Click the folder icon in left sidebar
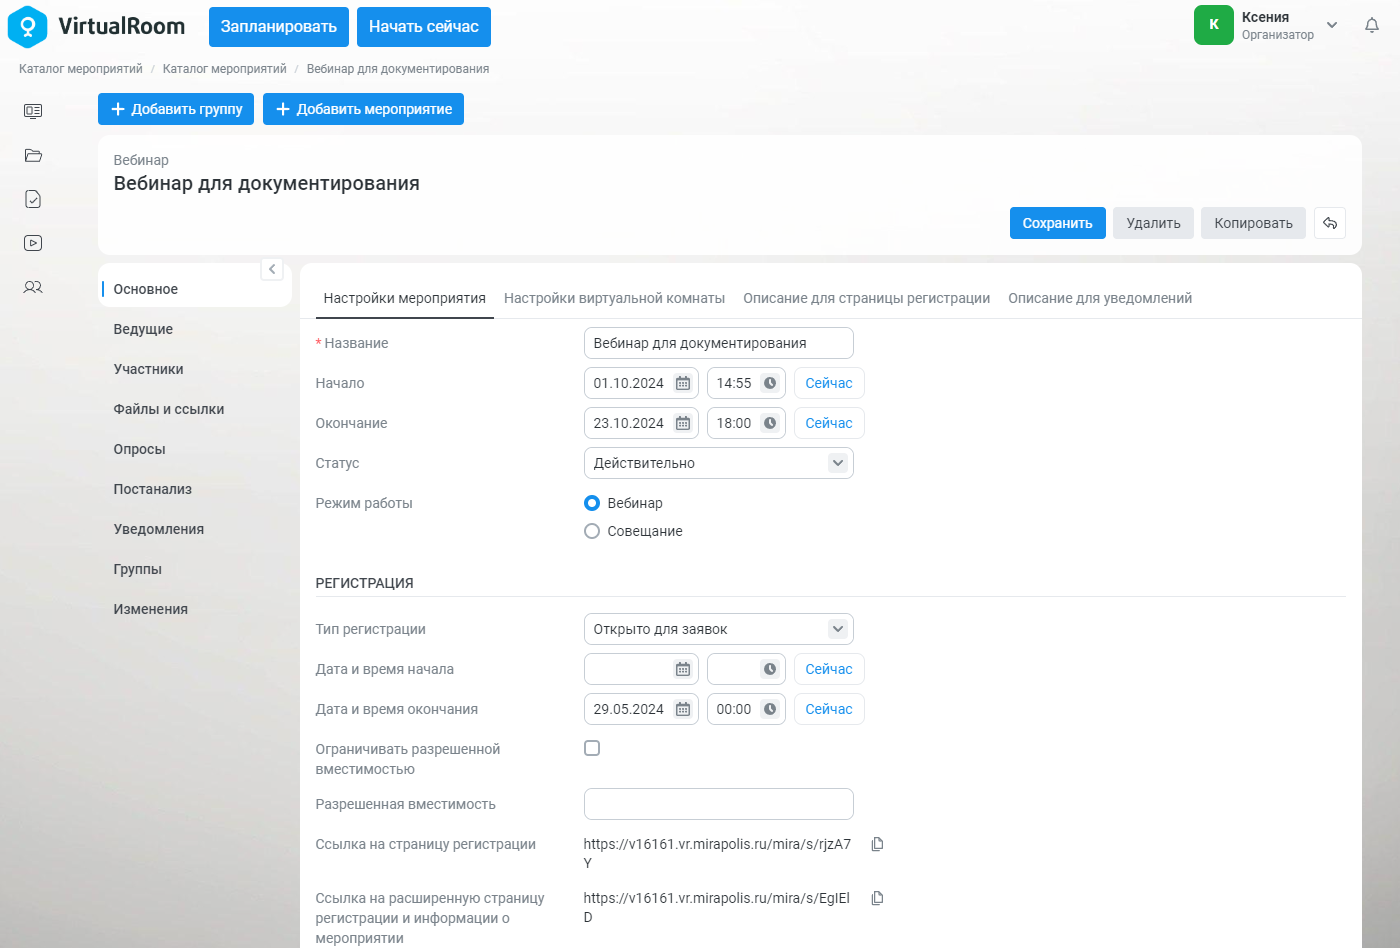 (x=33, y=155)
